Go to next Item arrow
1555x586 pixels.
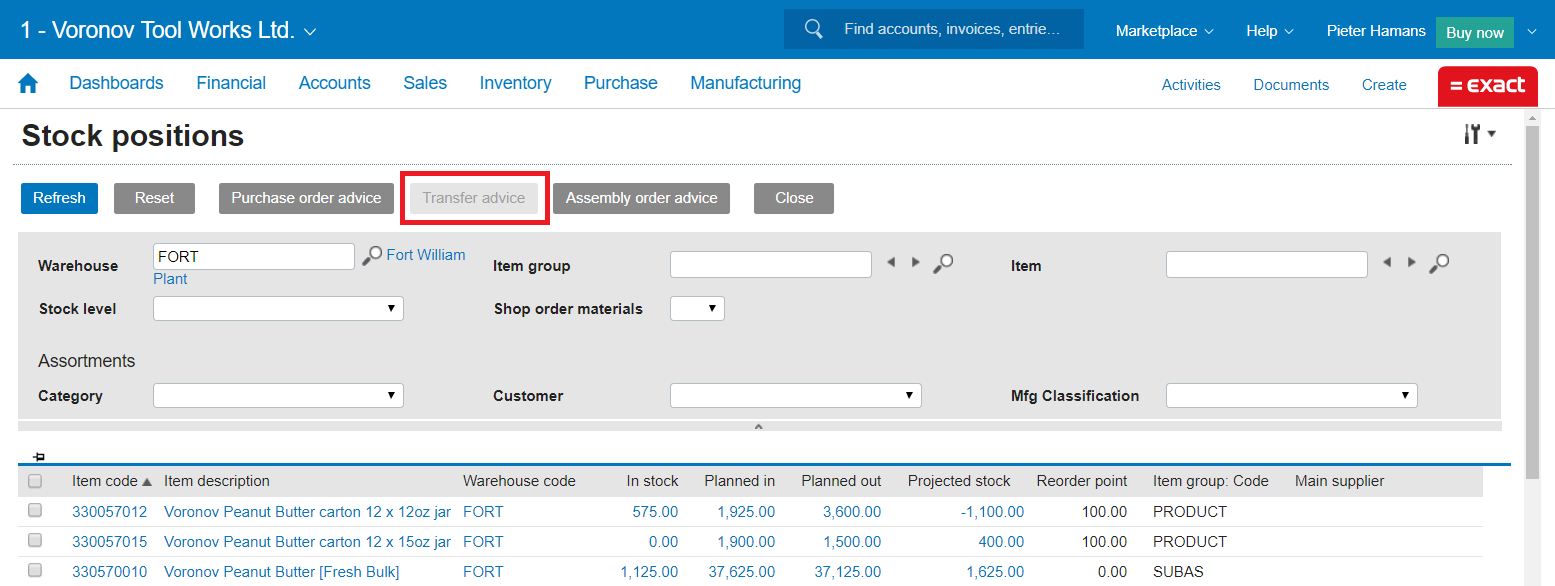[x=1412, y=263]
